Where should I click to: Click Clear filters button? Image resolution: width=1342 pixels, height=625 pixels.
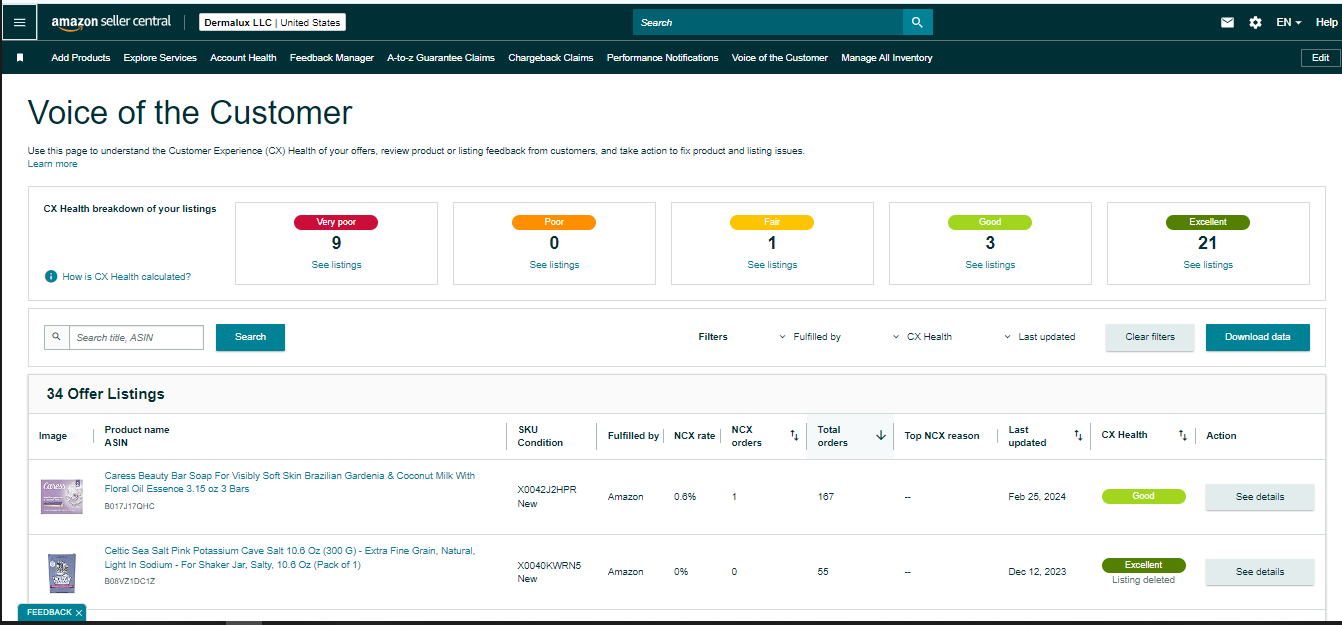(x=1150, y=337)
